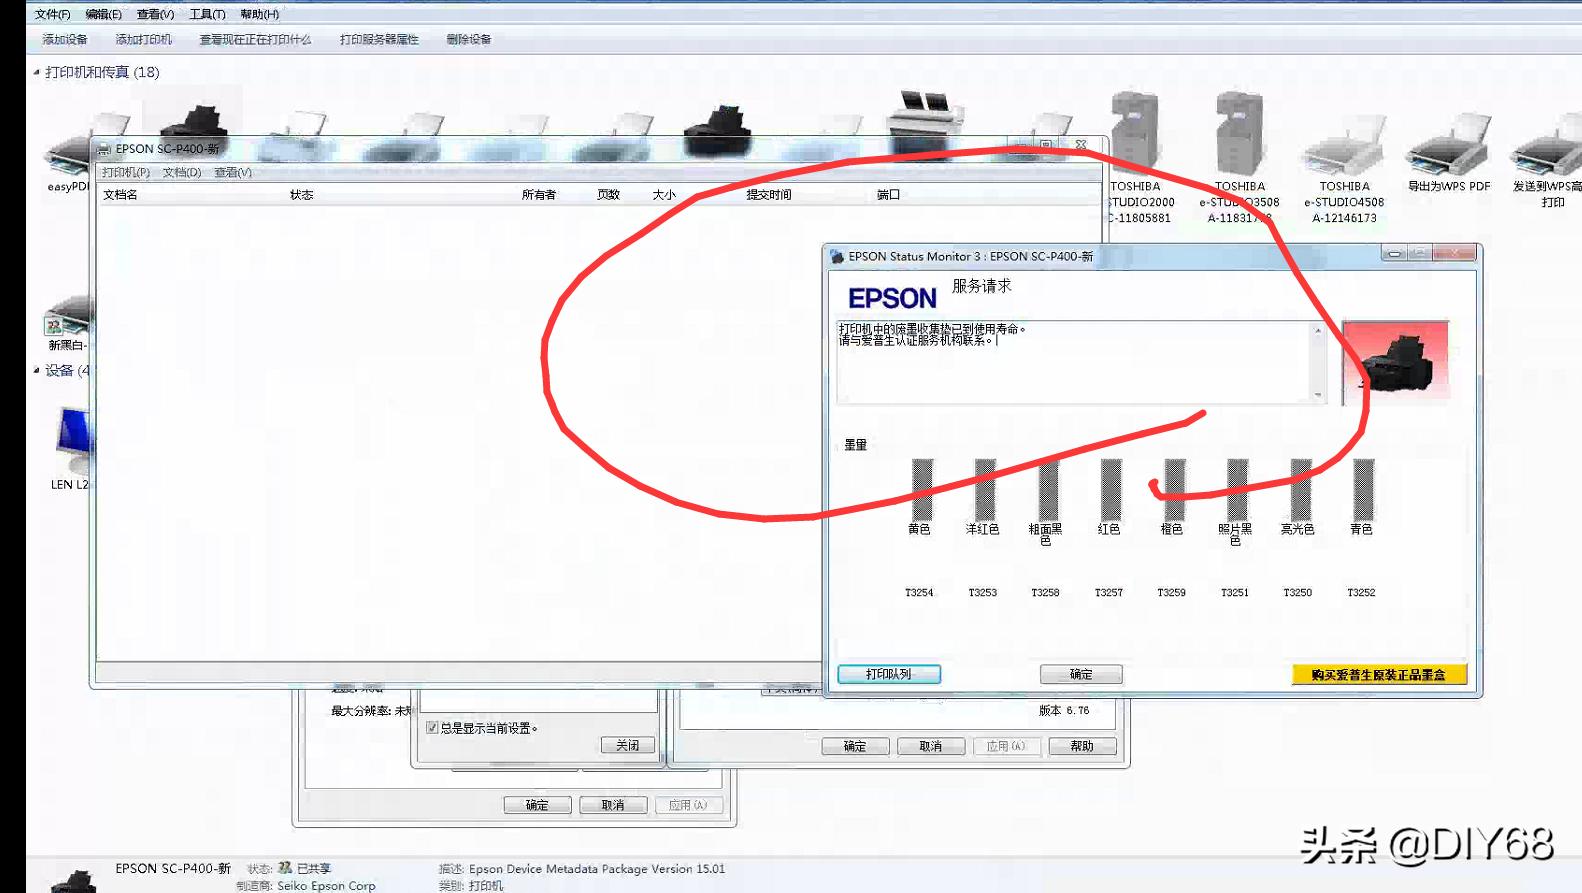Click 版本 6.76 text
Viewport: 1582px width, 893px height.
tap(1064, 710)
